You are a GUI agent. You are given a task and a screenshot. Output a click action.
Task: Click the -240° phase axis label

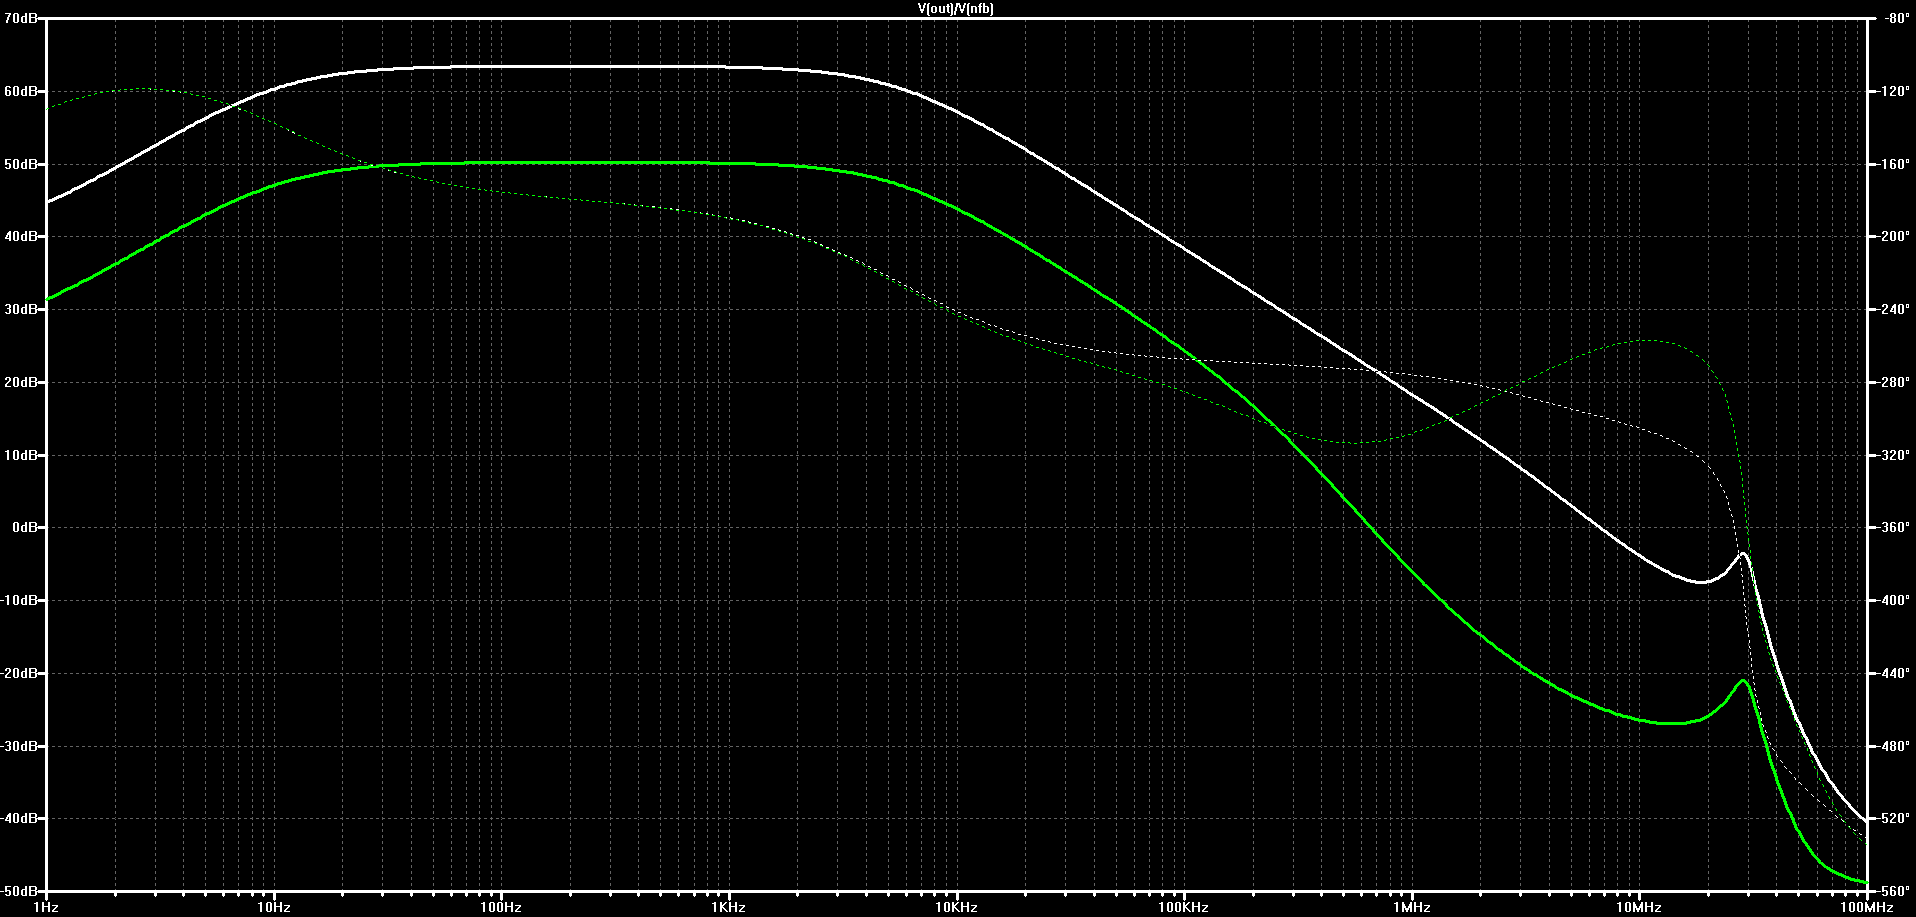1892,309
